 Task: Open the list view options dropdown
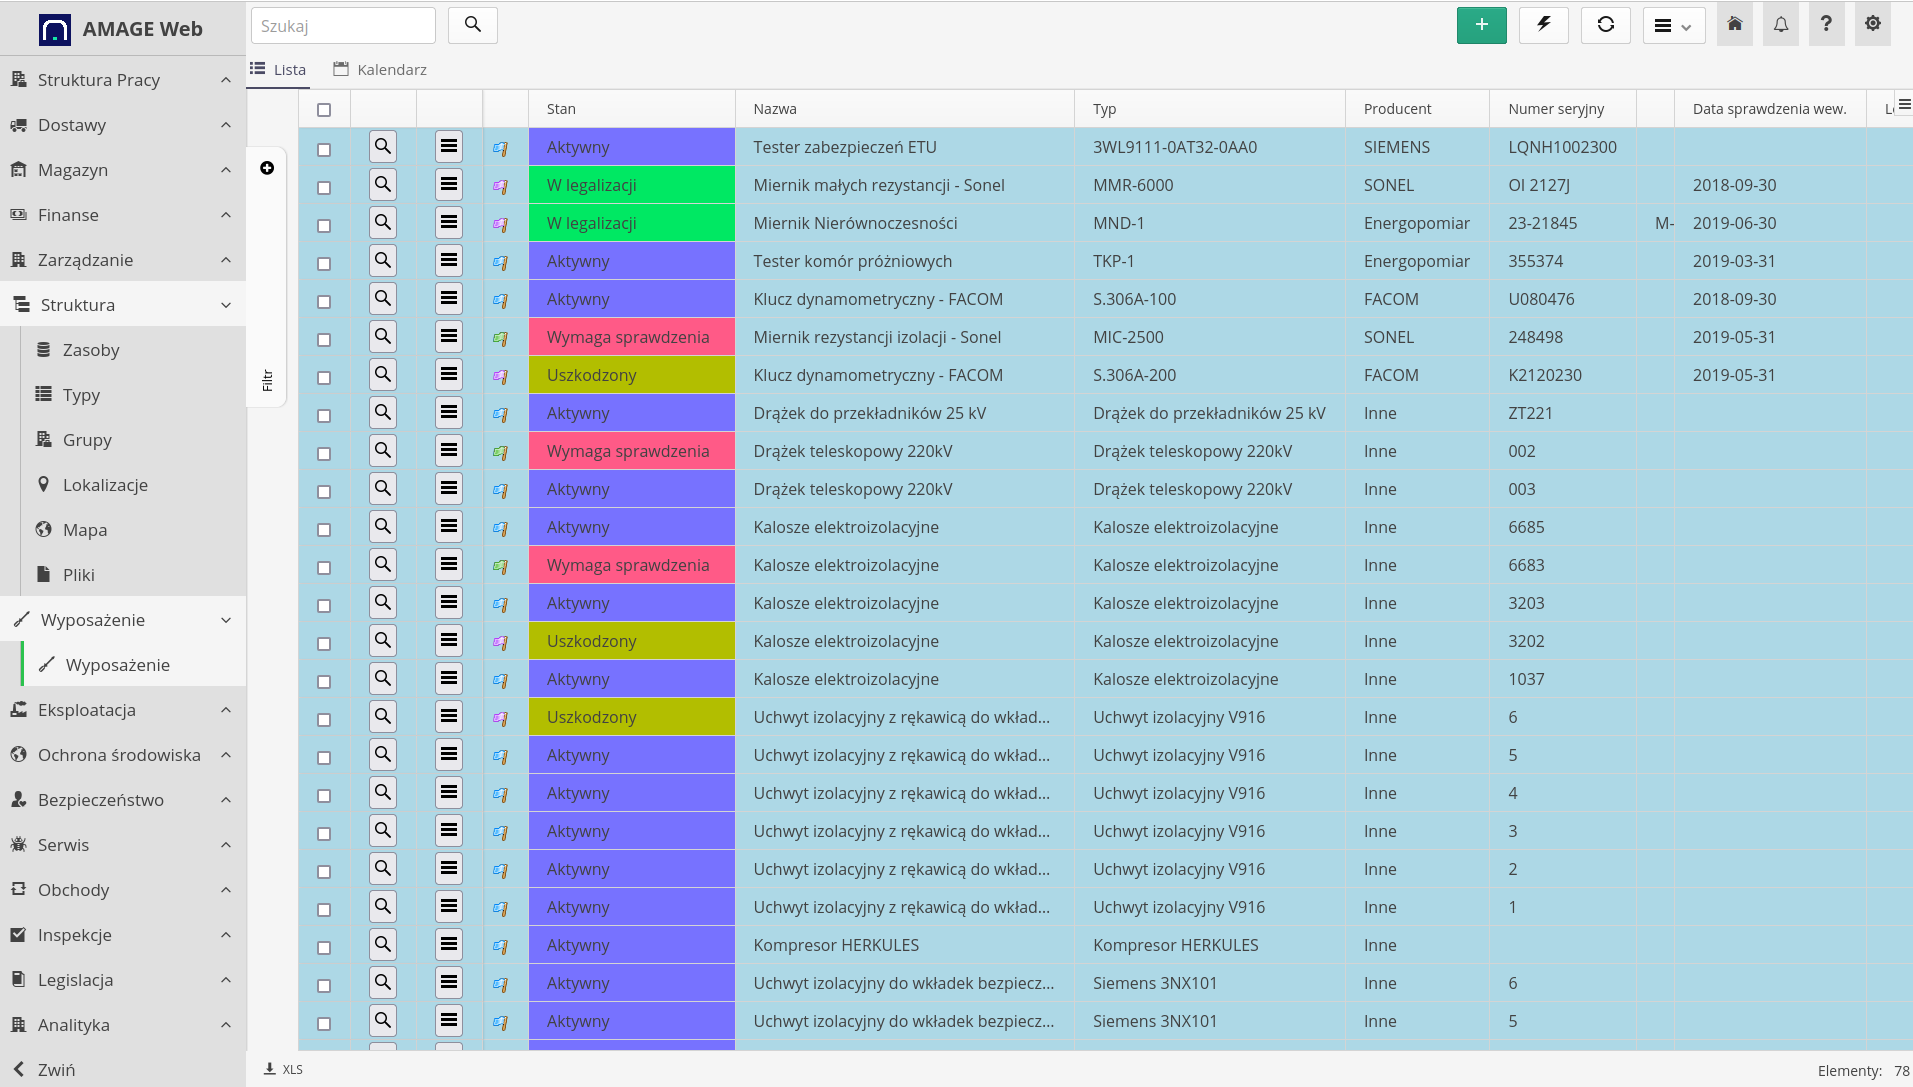(1673, 26)
